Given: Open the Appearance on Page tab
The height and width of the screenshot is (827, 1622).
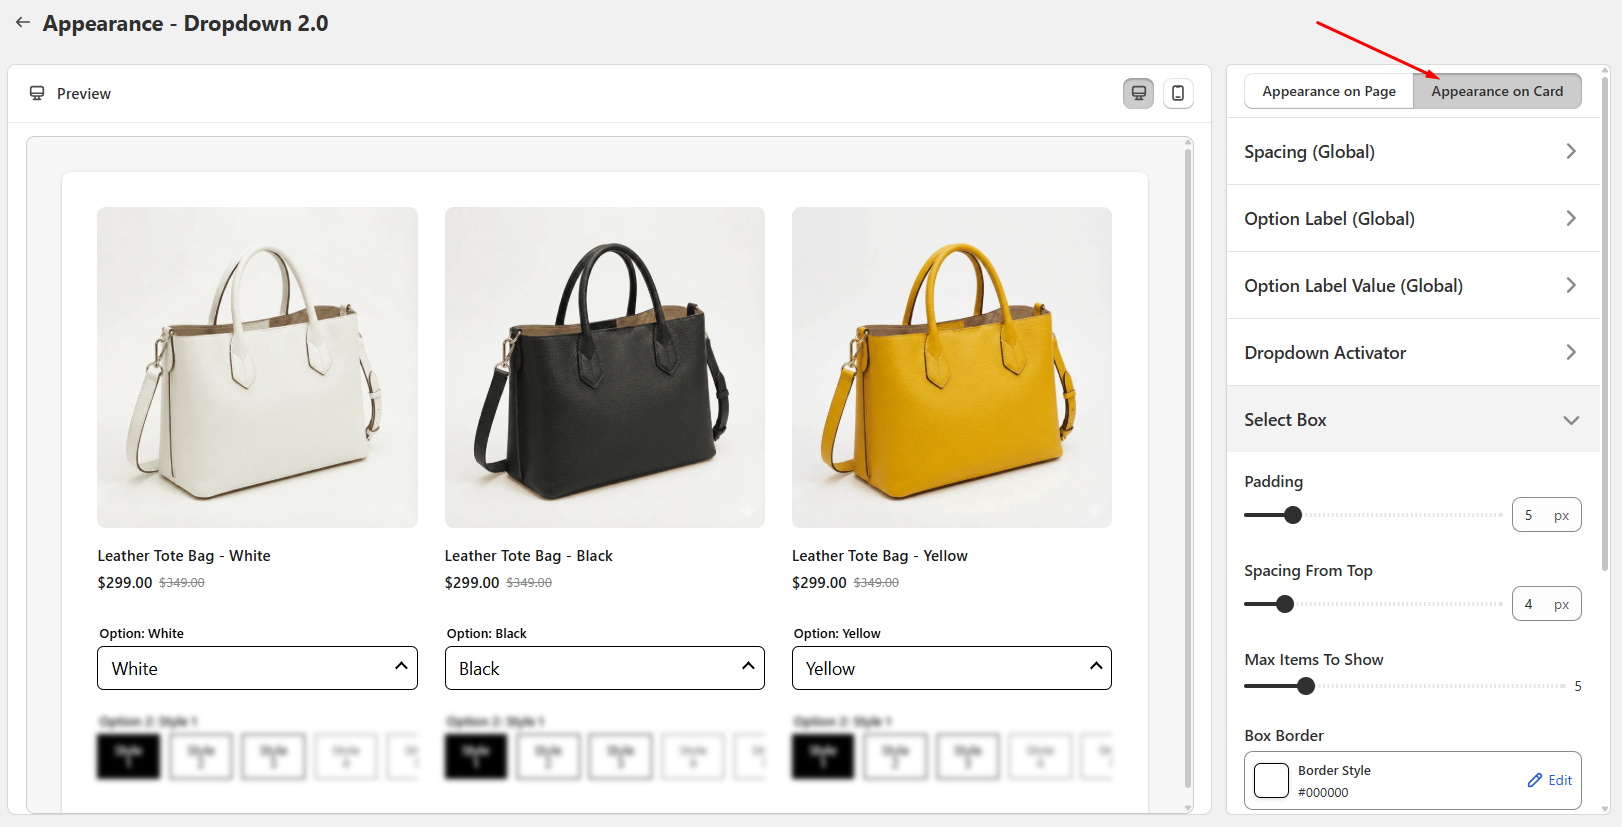Looking at the screenshot, I should pyautogui.click(x=1329, y=91).
